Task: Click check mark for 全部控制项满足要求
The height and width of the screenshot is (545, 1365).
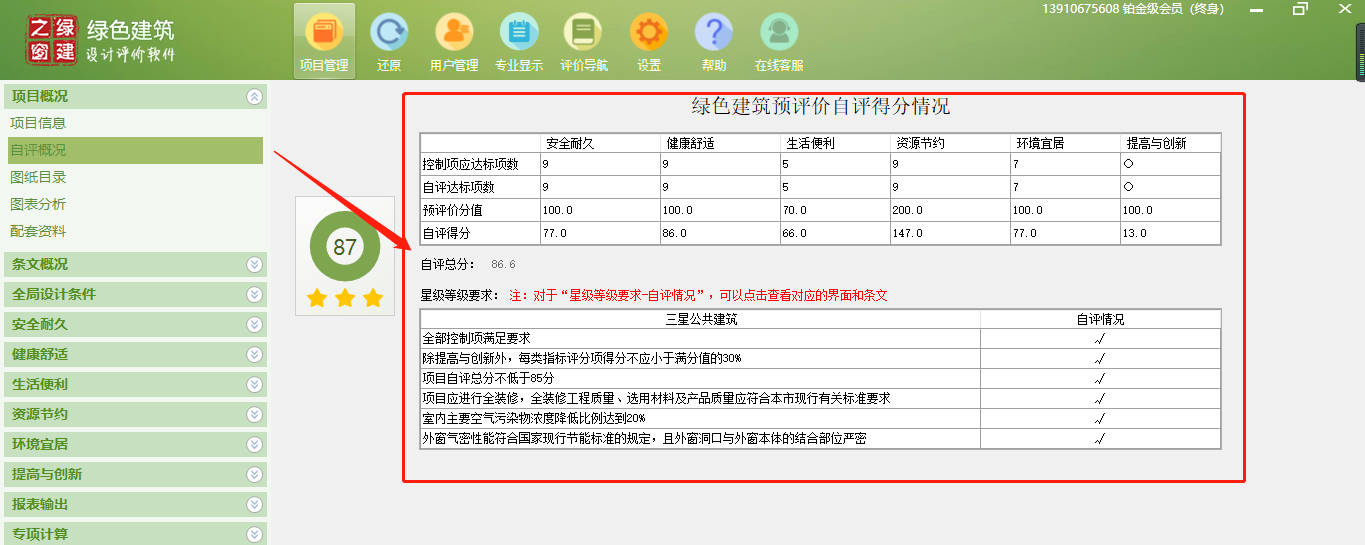Action: point(1100,339)
